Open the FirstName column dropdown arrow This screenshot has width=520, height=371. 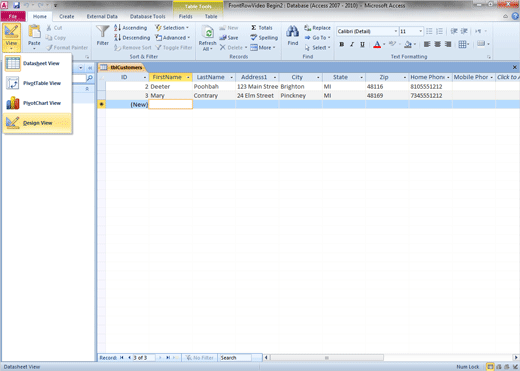coord(188,77)
